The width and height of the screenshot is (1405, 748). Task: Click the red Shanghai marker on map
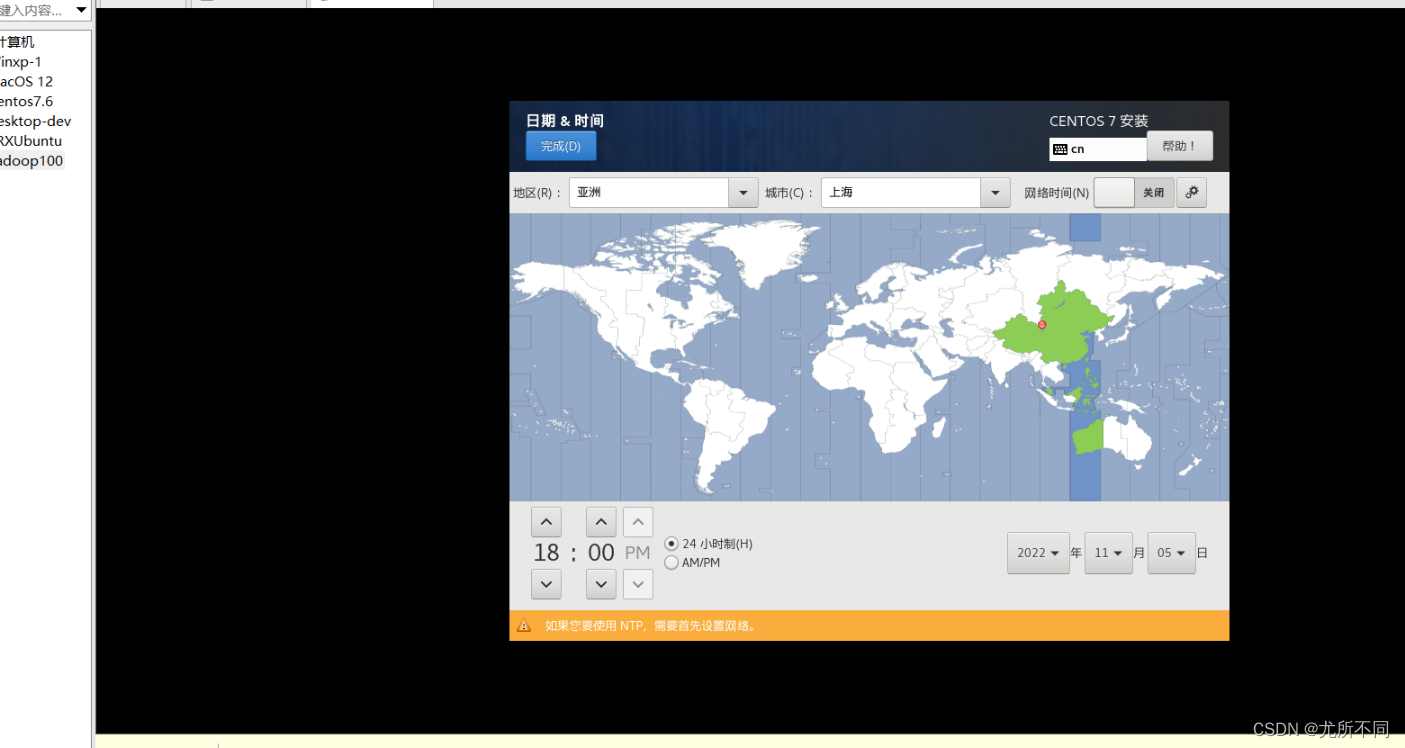click(1042, 325)
